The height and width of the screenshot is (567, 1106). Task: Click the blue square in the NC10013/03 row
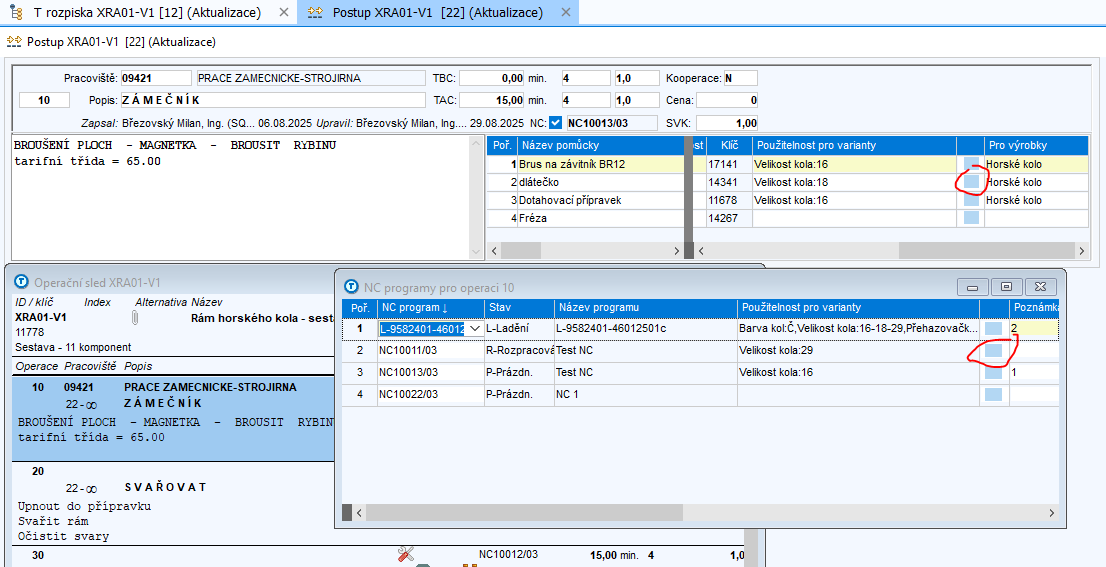click(994, 373)
